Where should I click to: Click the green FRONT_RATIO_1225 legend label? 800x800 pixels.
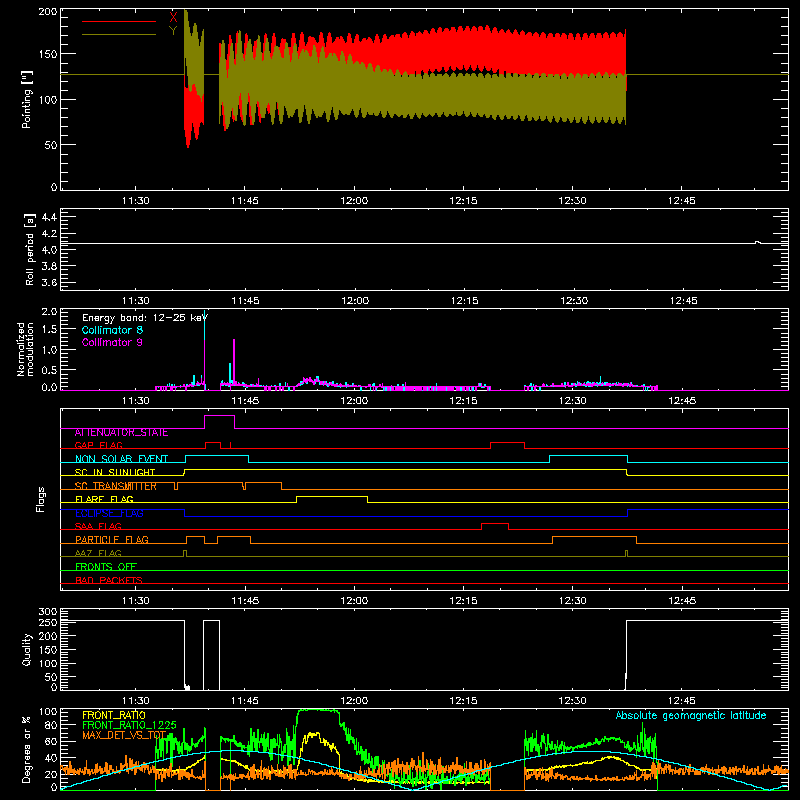[x=129, y=725]
